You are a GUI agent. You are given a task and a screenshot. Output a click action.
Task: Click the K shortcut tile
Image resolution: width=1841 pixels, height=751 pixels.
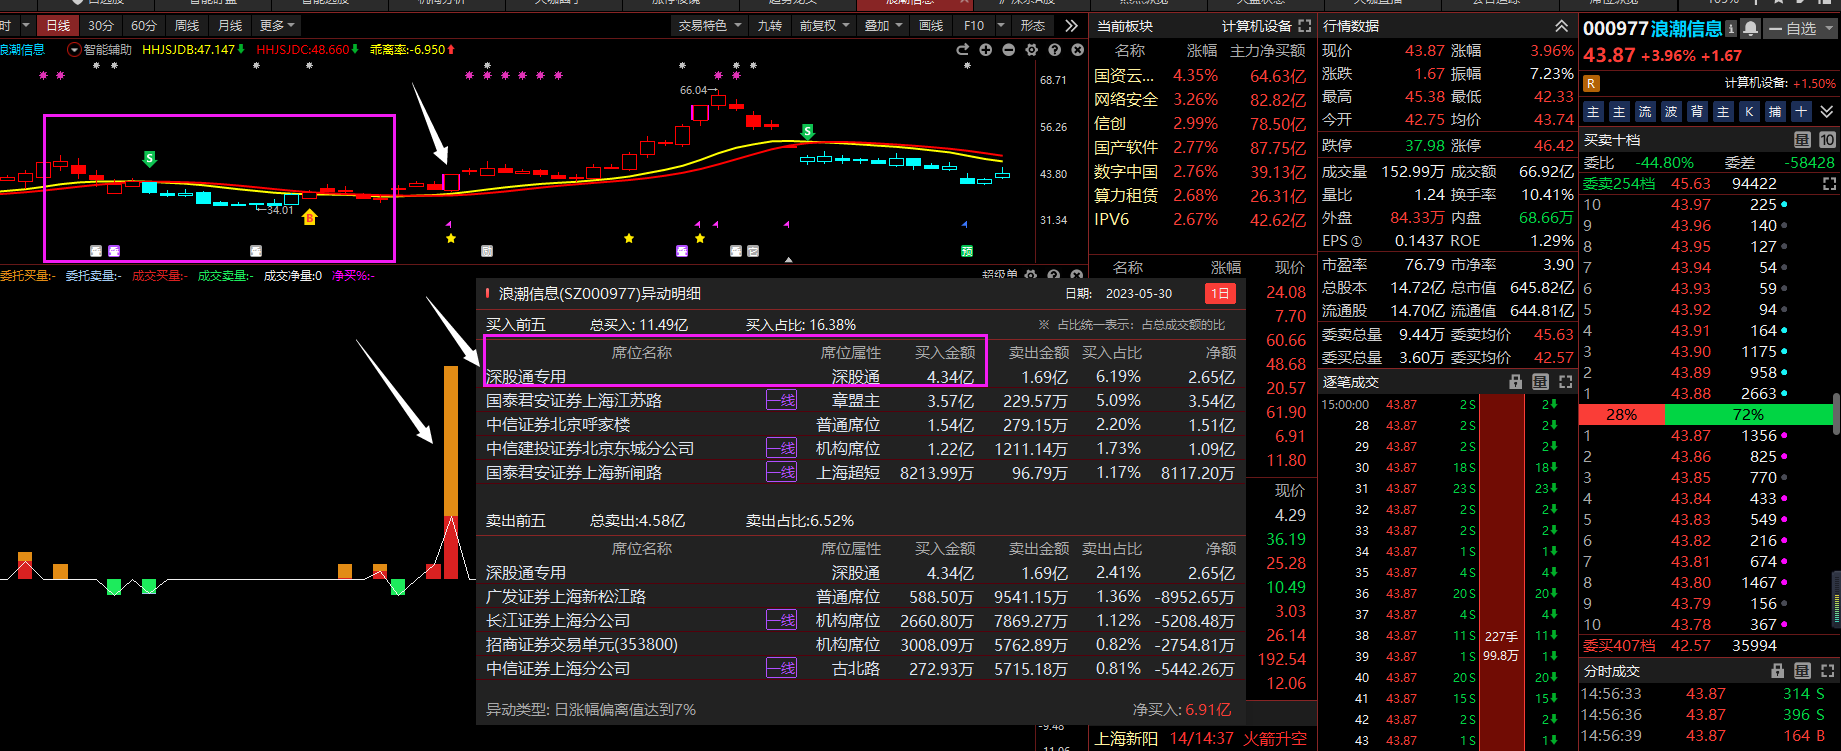[x=1749, y=112]
